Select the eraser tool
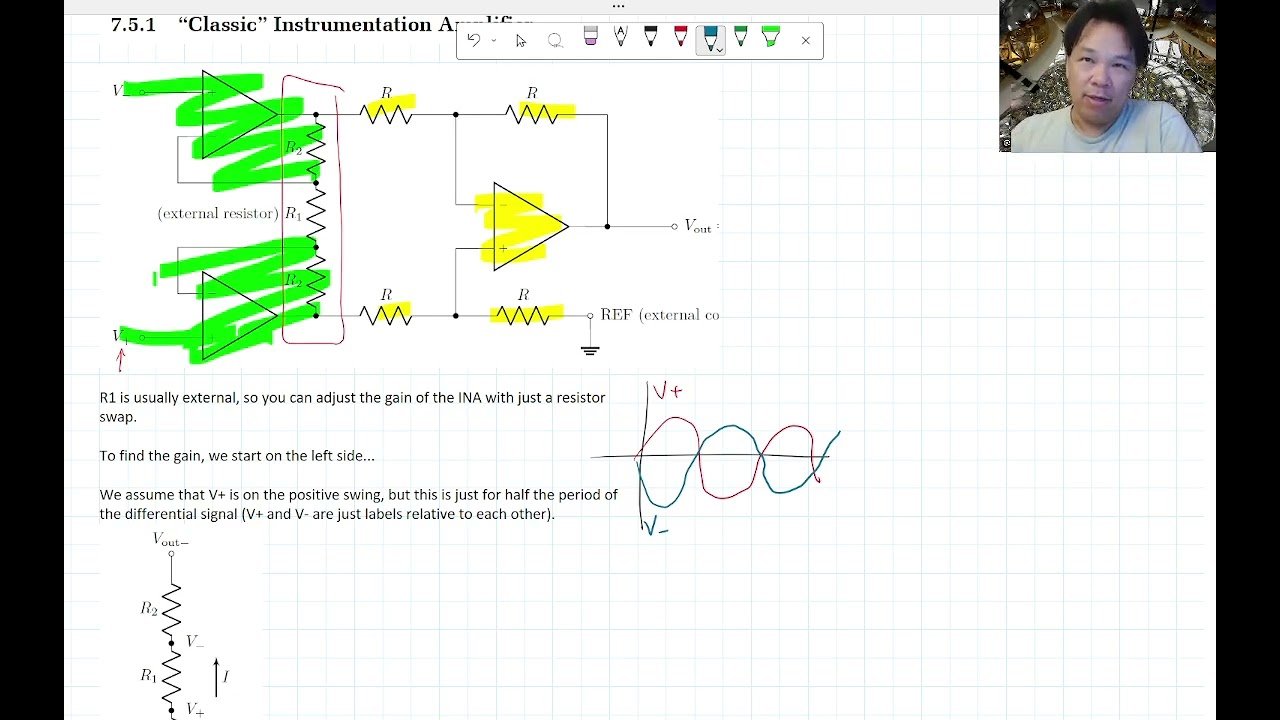This screenshot has height=720, width=1280. click(591, 37)
